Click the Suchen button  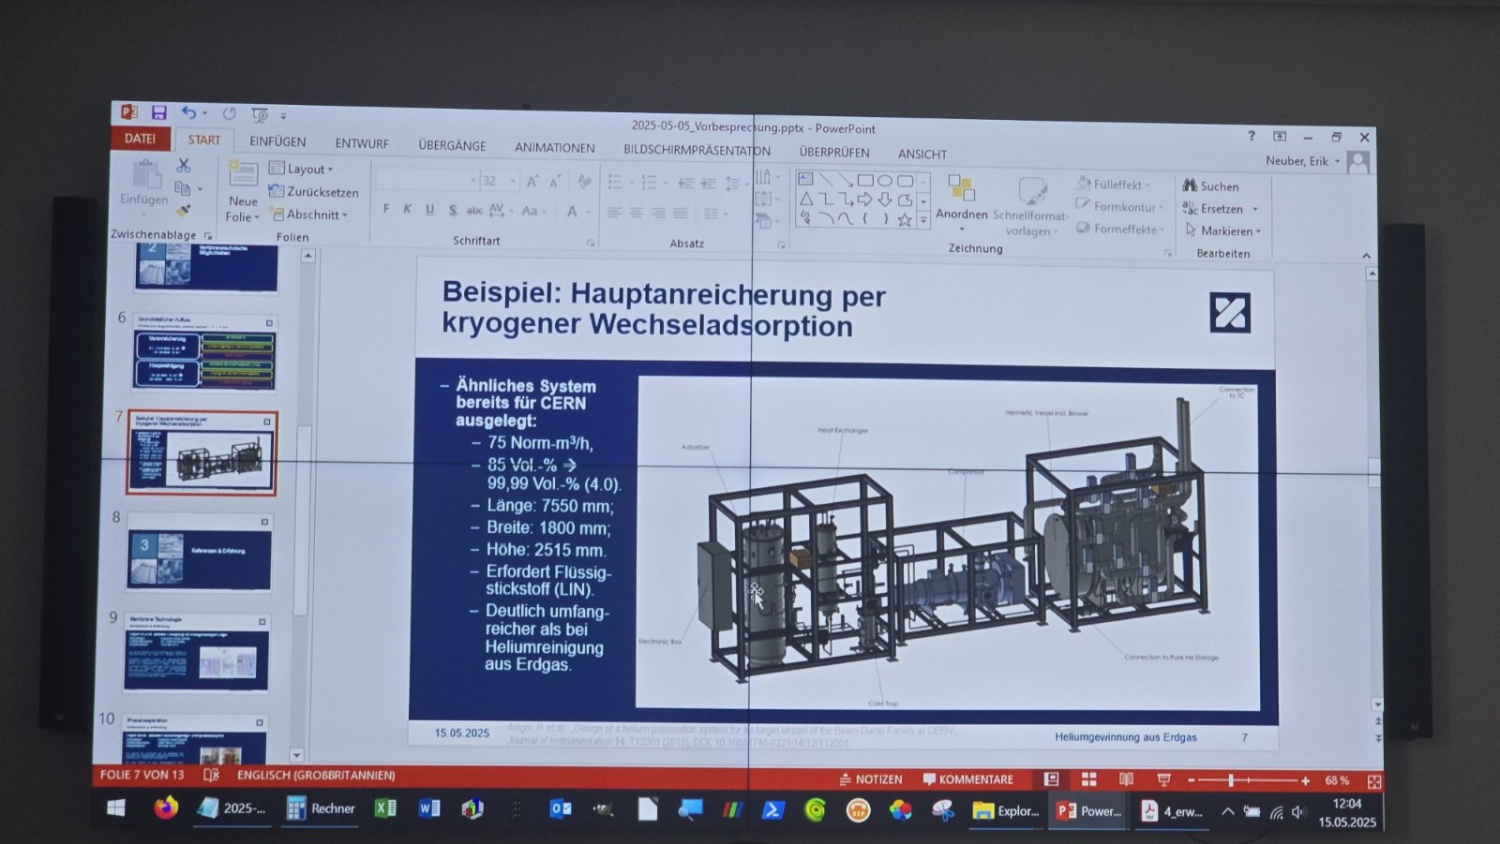point(1211,186)
